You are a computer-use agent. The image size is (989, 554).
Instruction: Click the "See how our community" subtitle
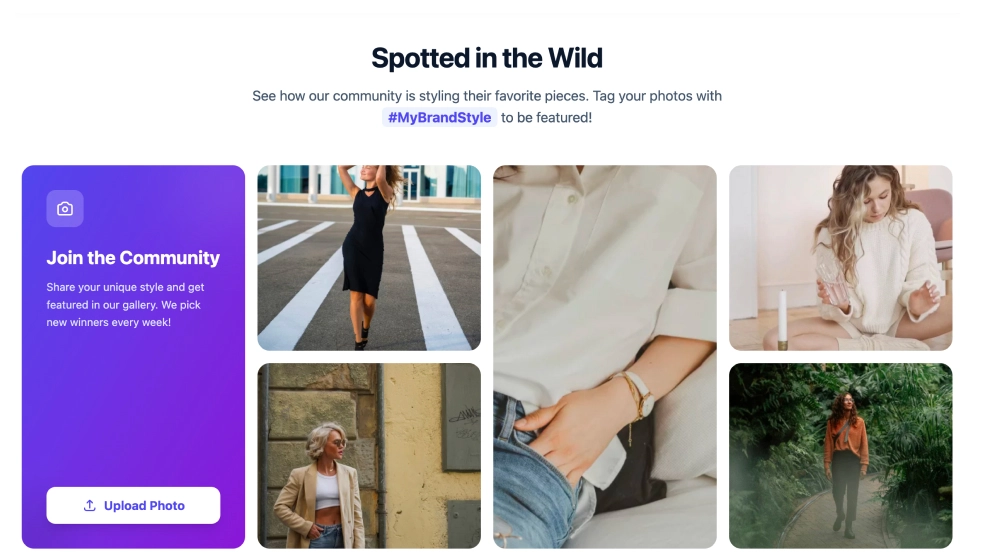[x=487, y=96]
